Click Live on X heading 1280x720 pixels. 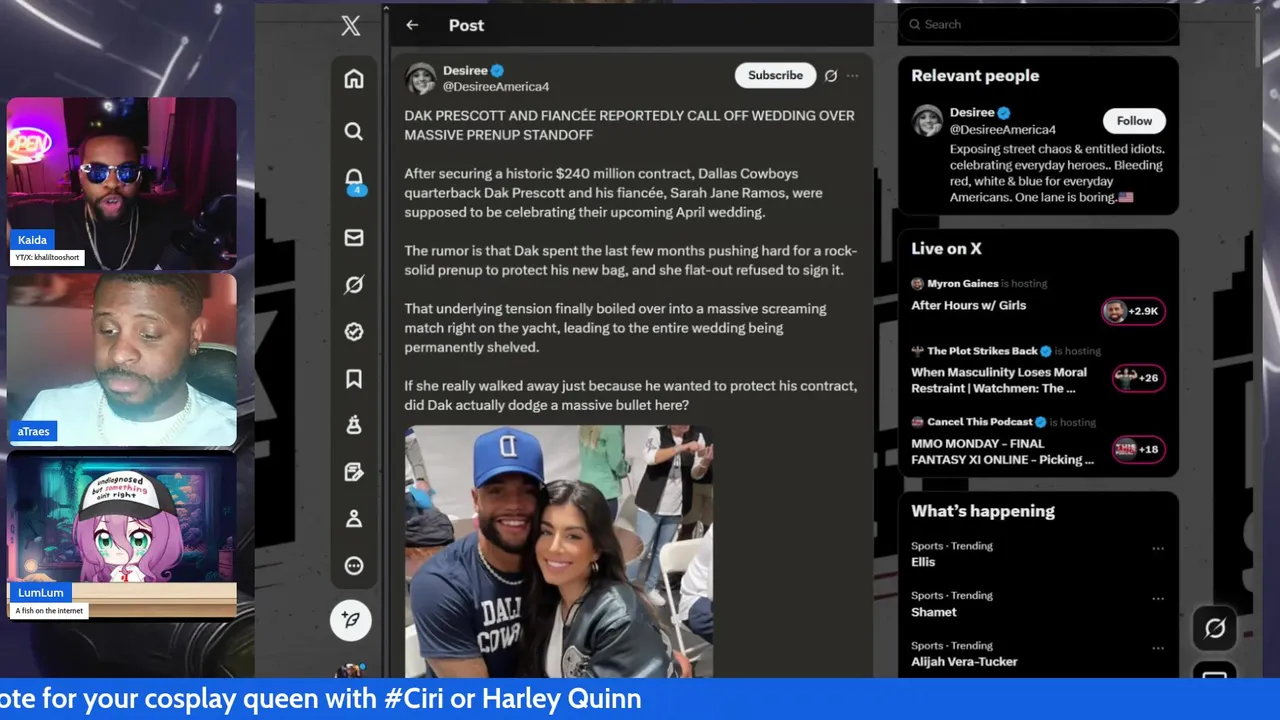[x=946, y=249]
